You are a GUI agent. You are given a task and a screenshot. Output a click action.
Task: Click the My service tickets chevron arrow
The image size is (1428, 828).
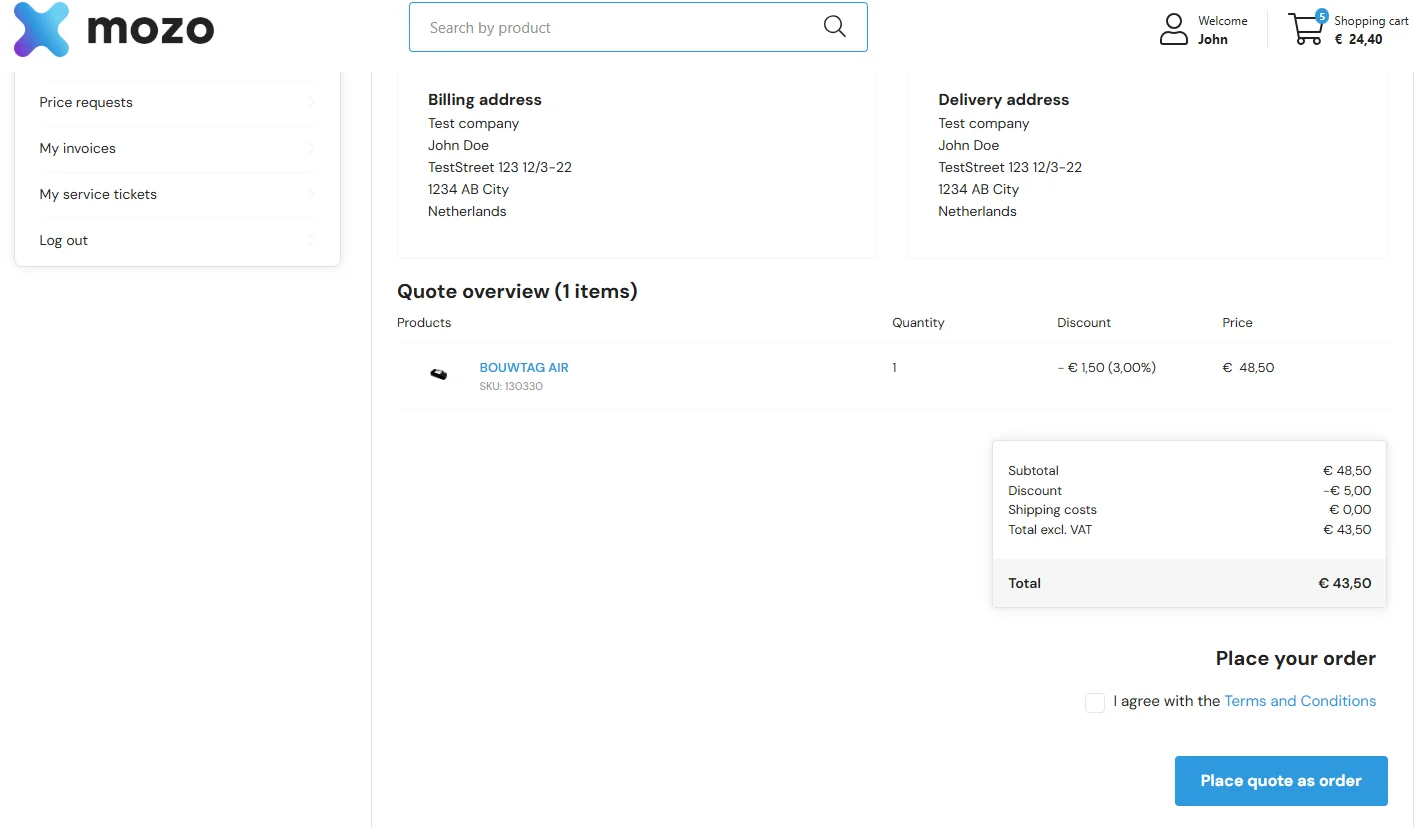pos(311,194)
